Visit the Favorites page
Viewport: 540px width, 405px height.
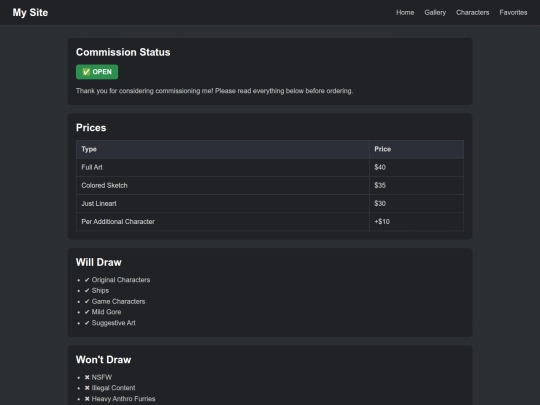513,12
